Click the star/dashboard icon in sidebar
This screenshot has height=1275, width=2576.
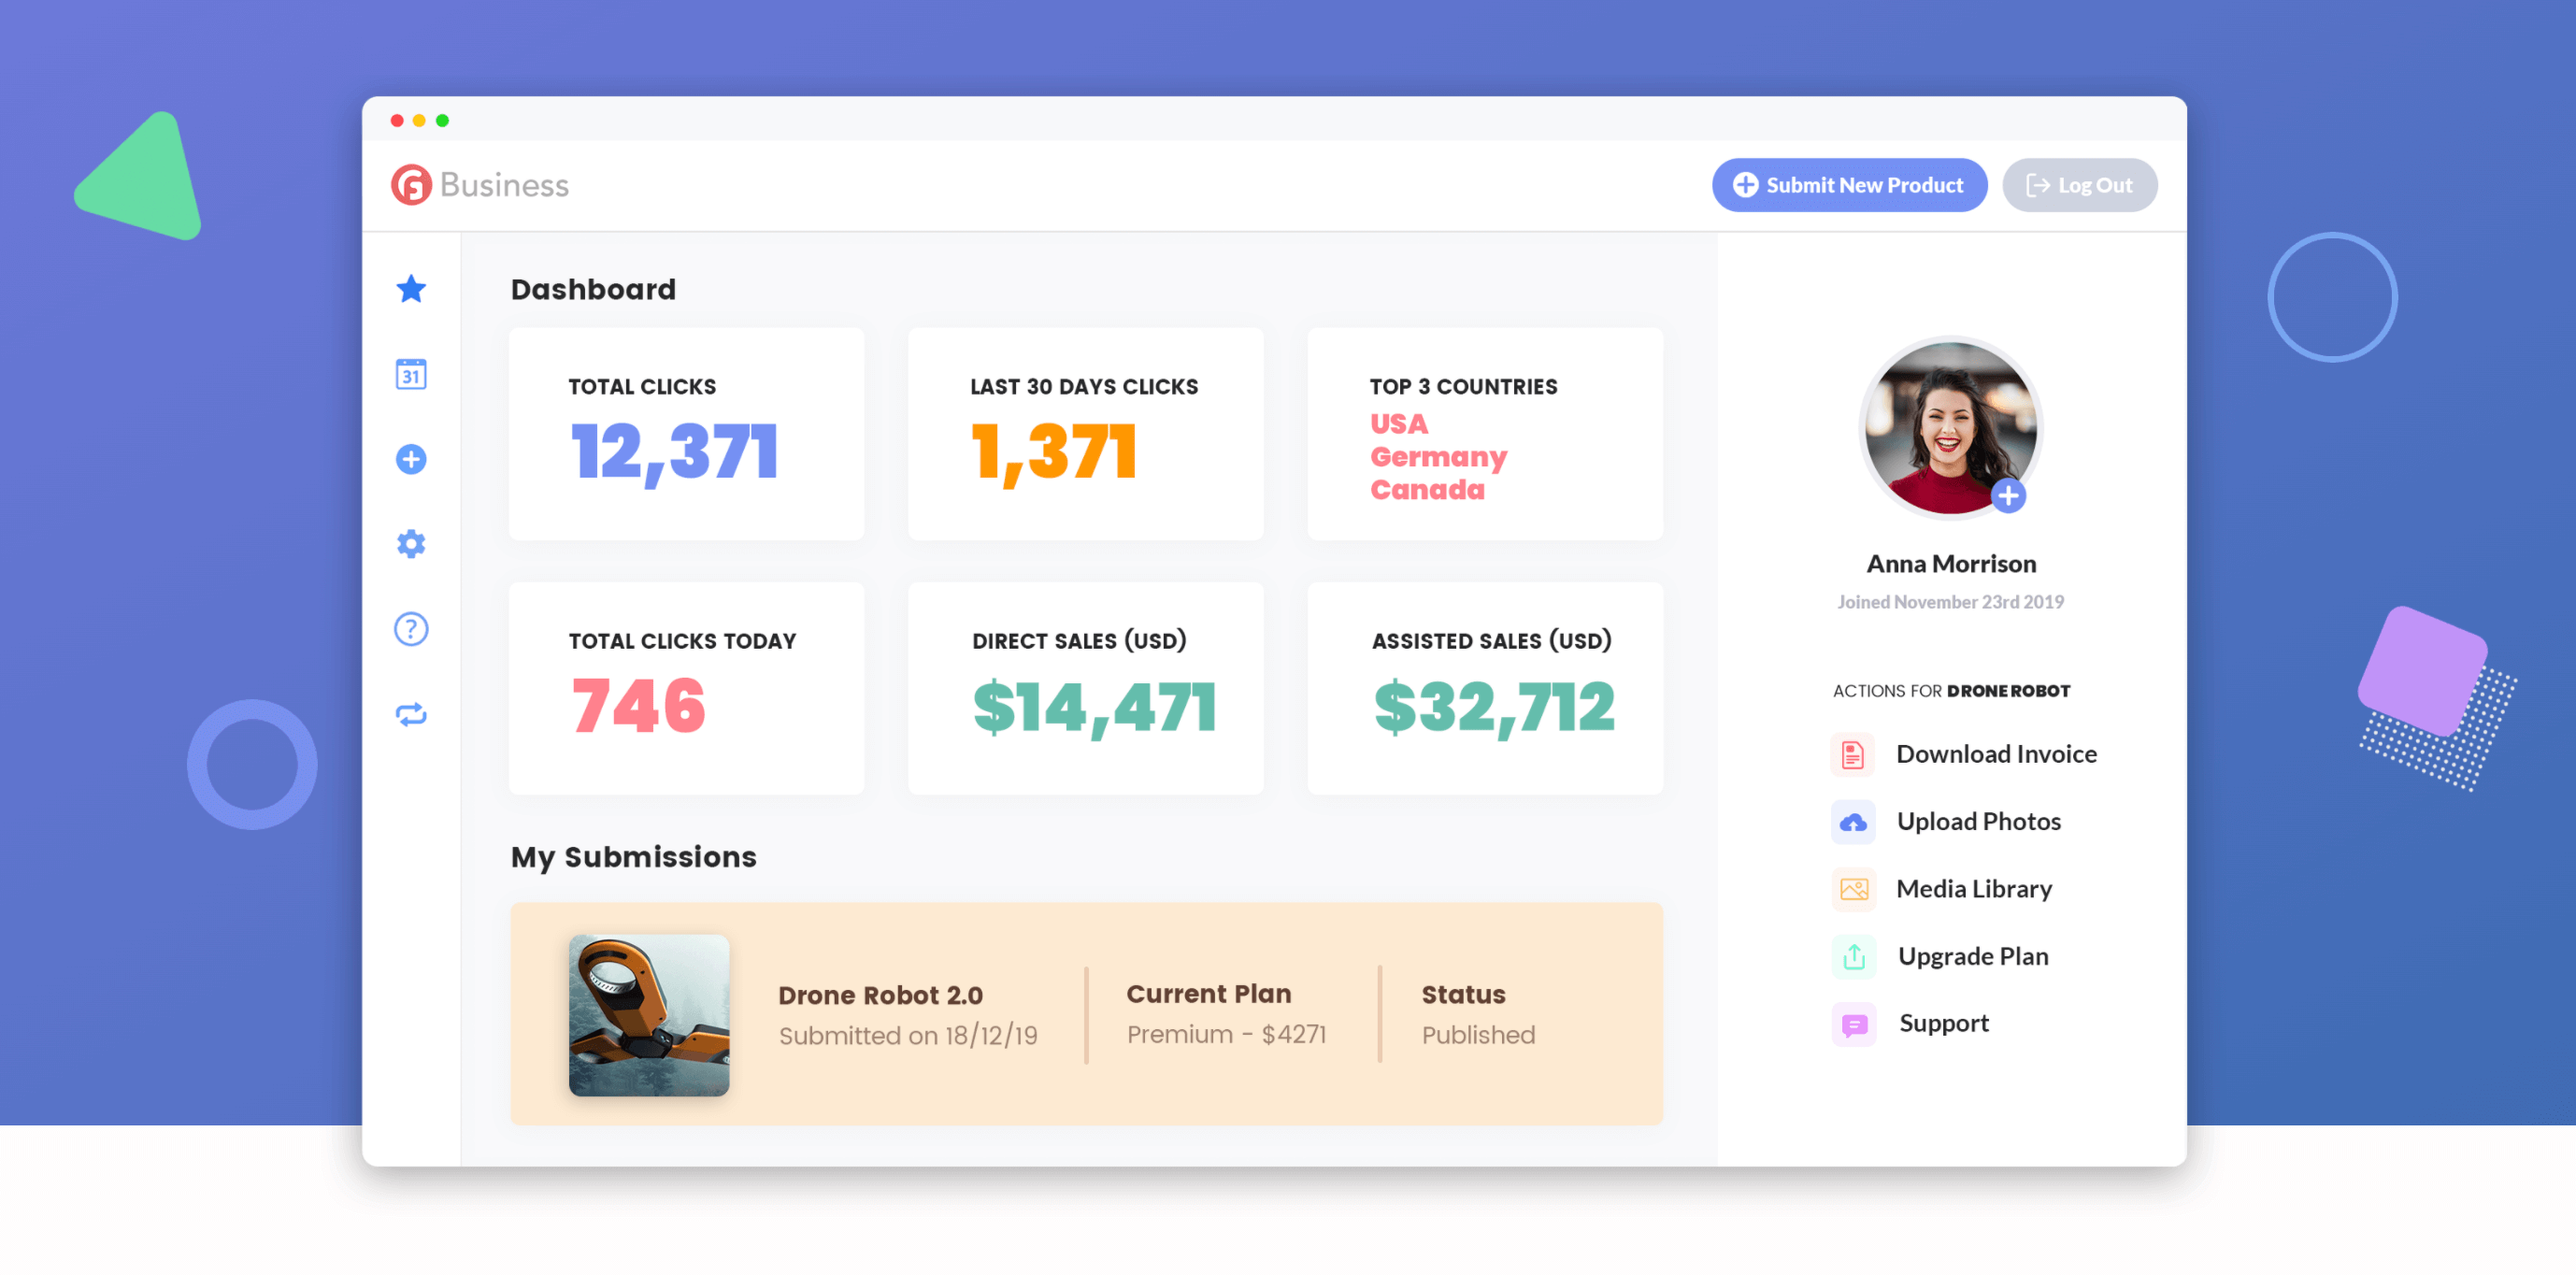(x=414, y=291)
